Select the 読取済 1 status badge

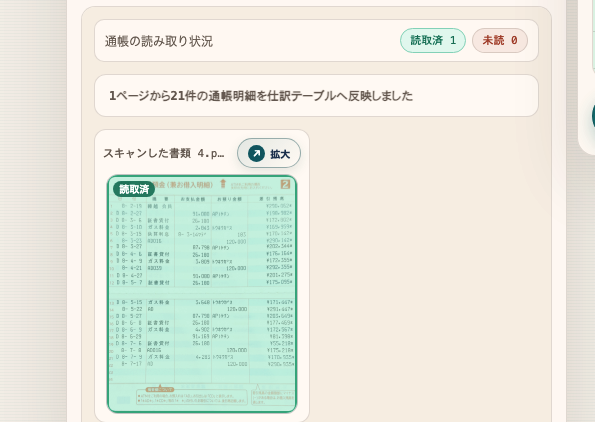pyautogui.click(x=433, y=40)
